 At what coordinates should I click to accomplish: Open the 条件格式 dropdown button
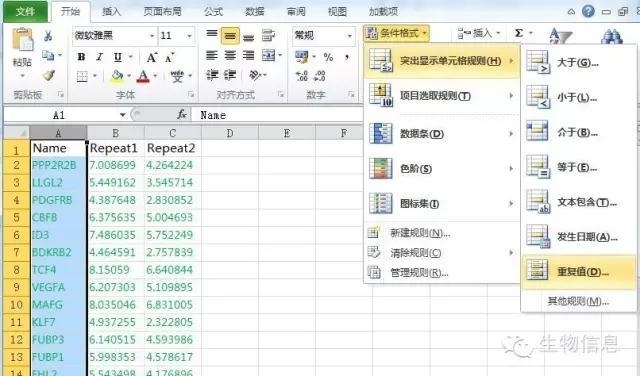coord(396,33)
